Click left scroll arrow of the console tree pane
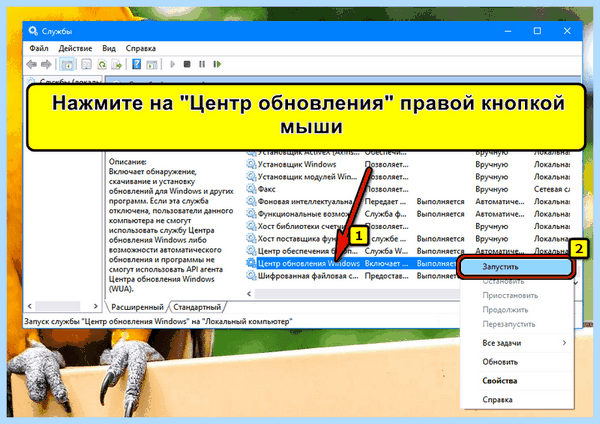Screen dimensions: 600x424 pos(30,306)
